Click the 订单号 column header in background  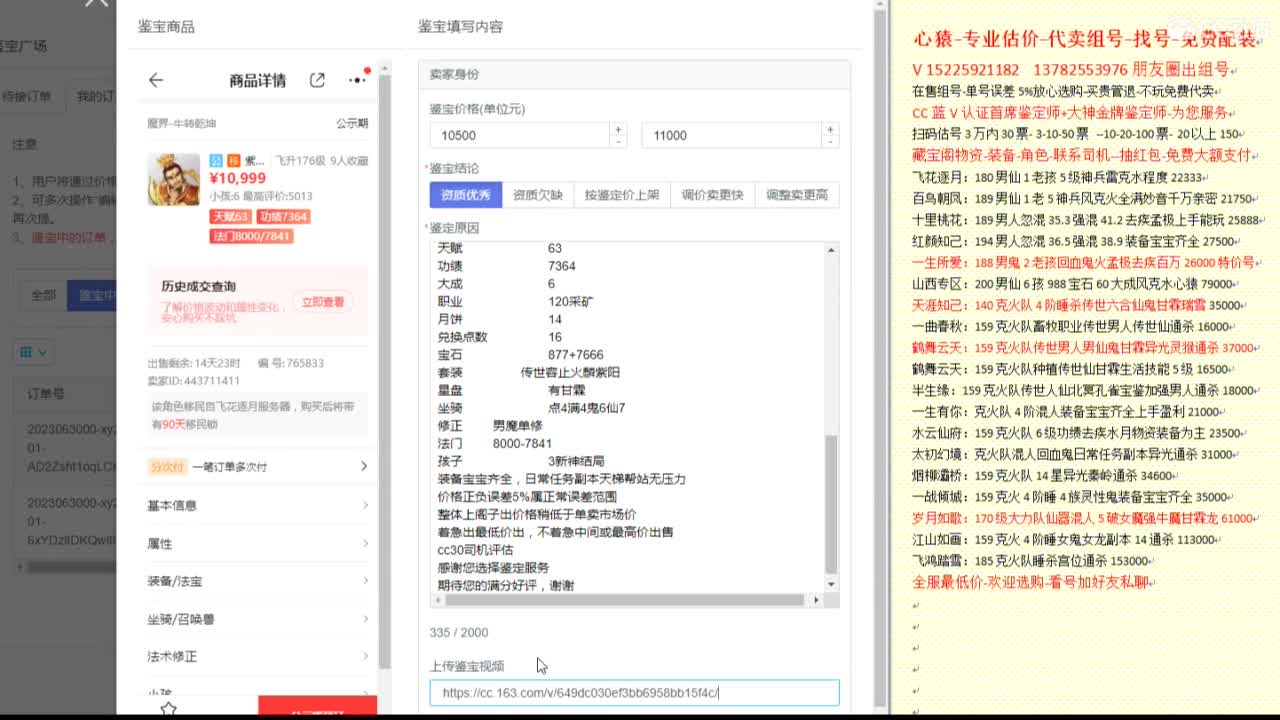pos(46,394)
